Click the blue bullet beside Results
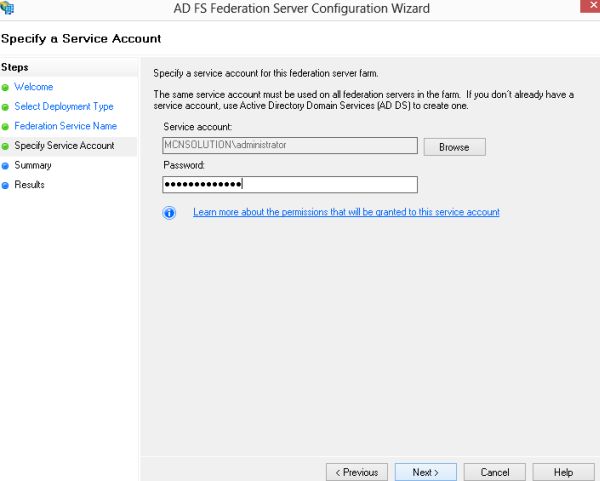The height and width of the screenshot is (481, 600). 5,185
